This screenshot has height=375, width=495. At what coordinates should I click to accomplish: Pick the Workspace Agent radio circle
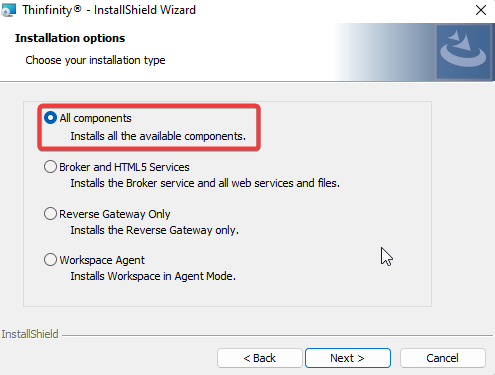[50, 260]
